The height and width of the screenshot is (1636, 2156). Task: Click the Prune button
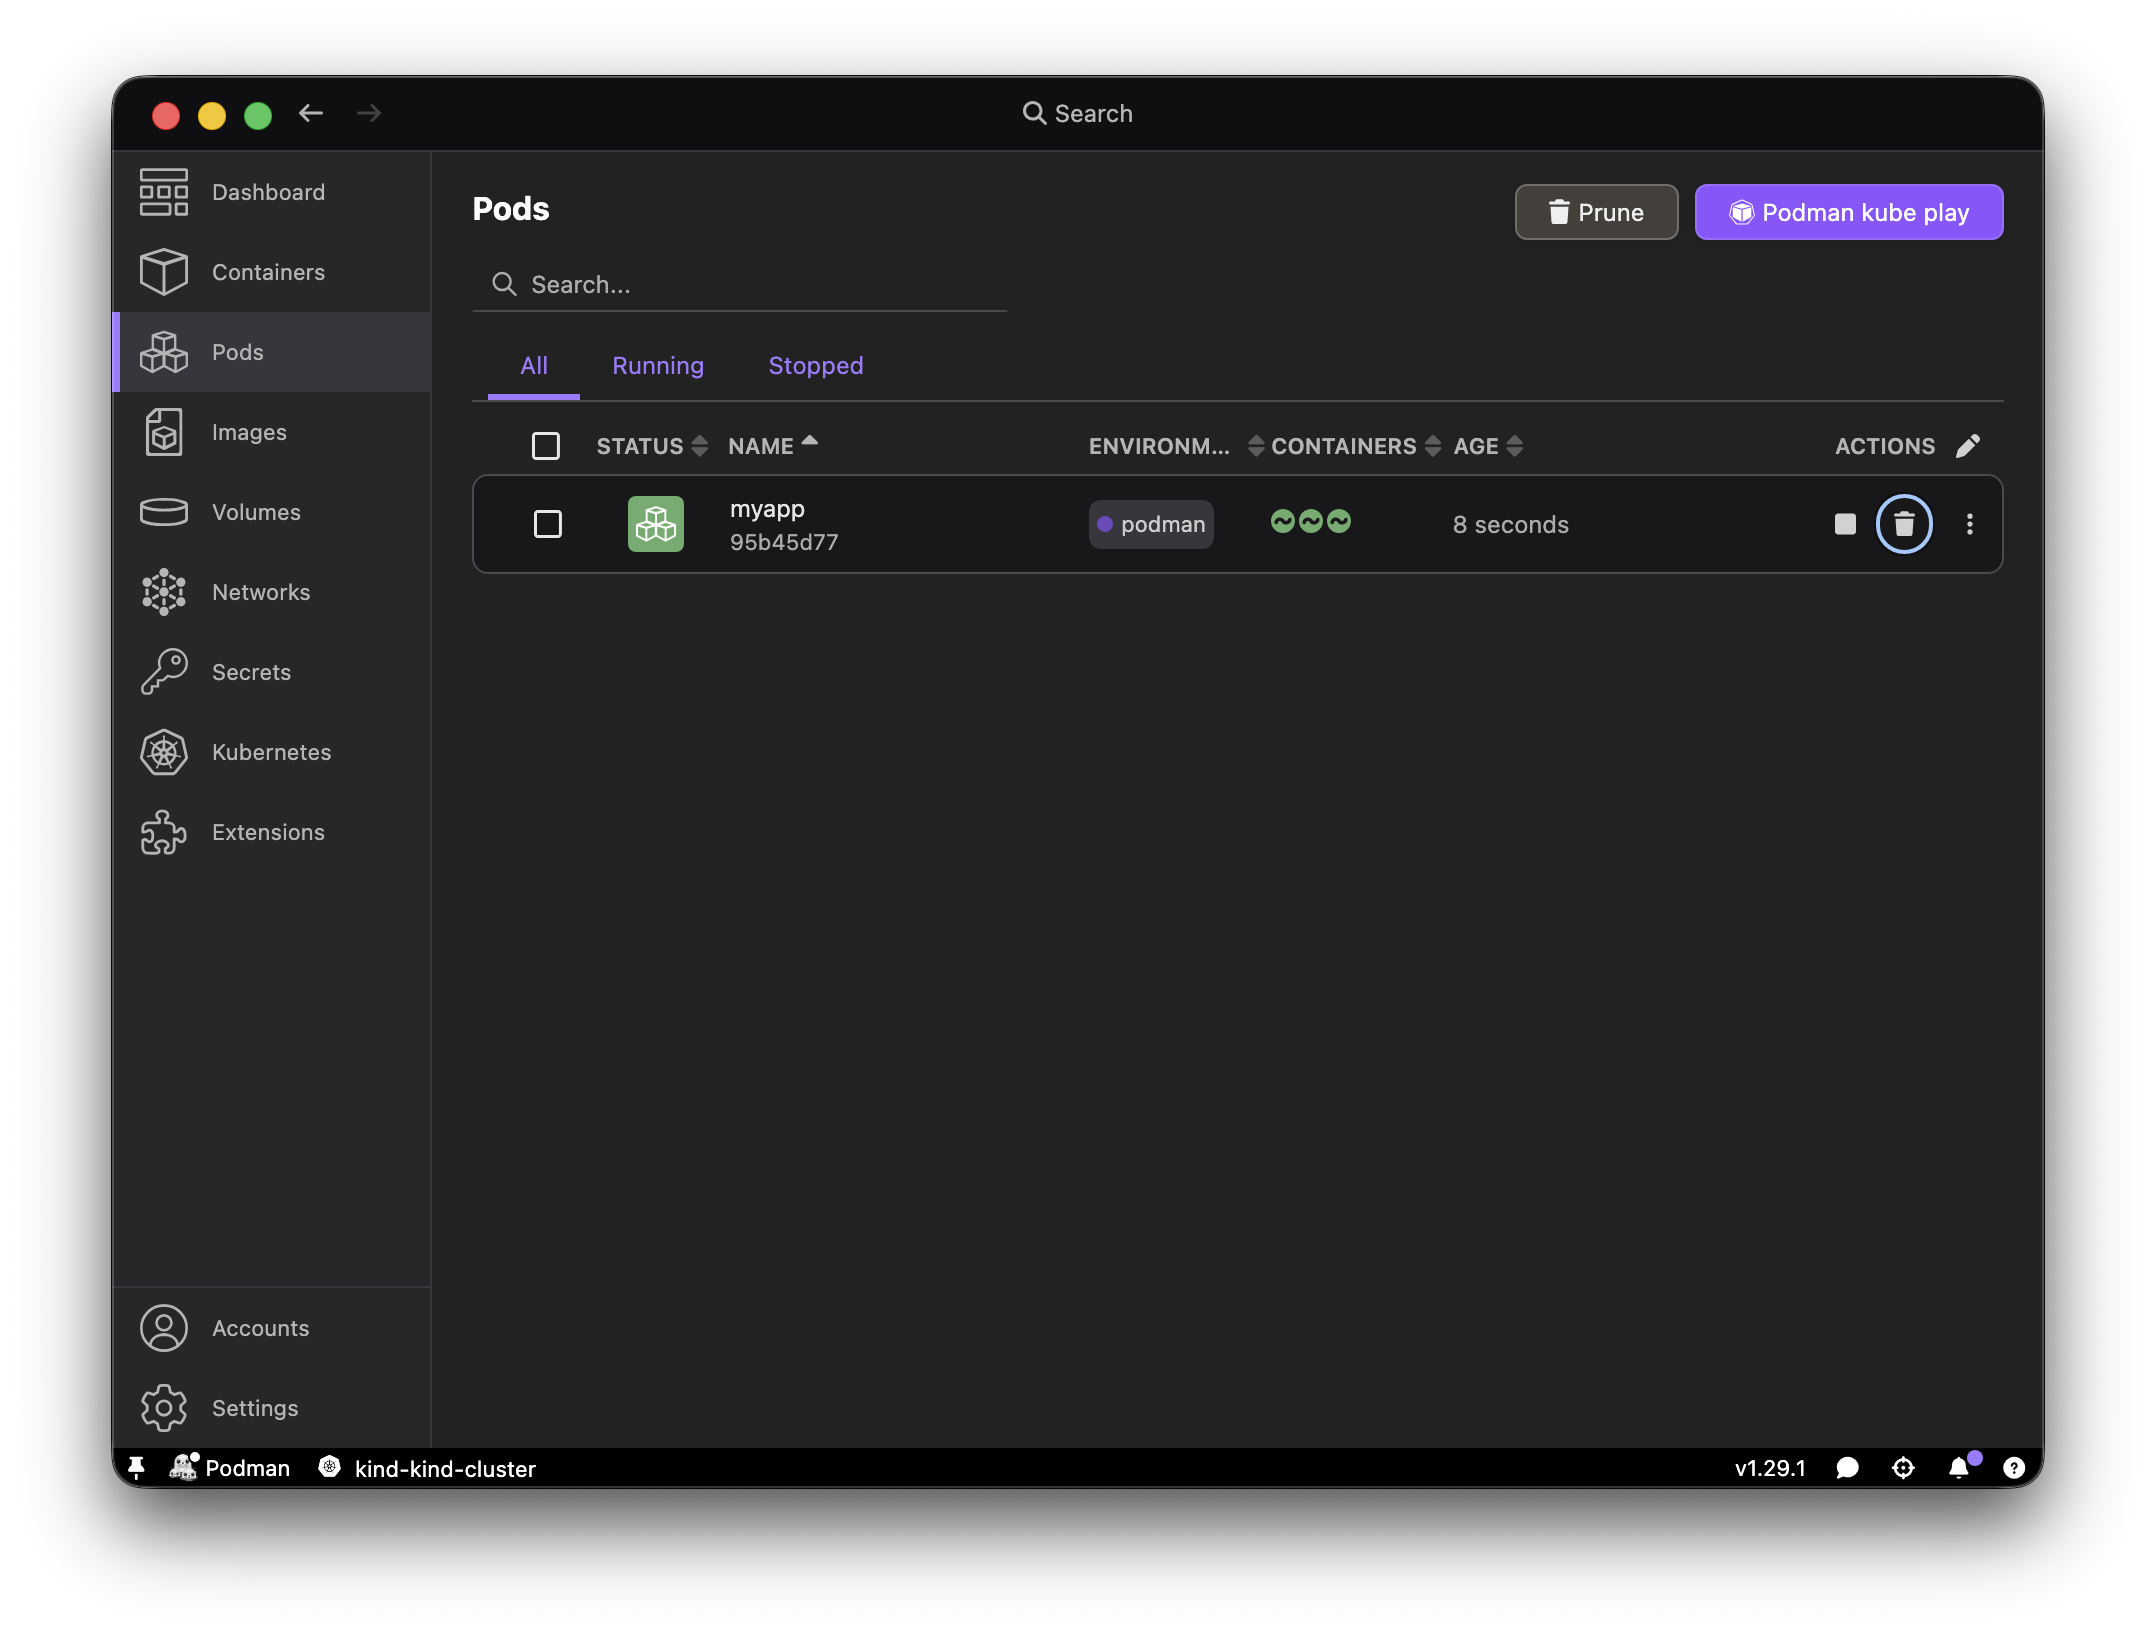[1596, 212]
